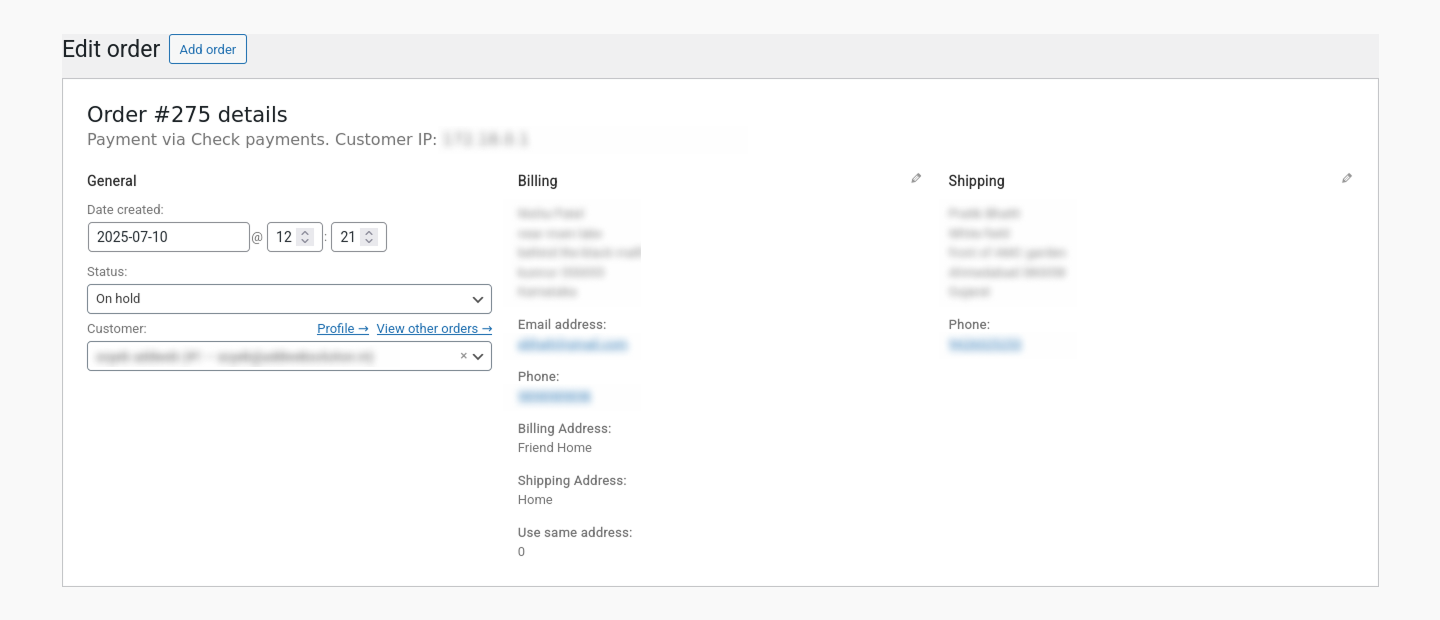Click the Order #275 details heading
The image size is (1440, 620).
point(187,115)
